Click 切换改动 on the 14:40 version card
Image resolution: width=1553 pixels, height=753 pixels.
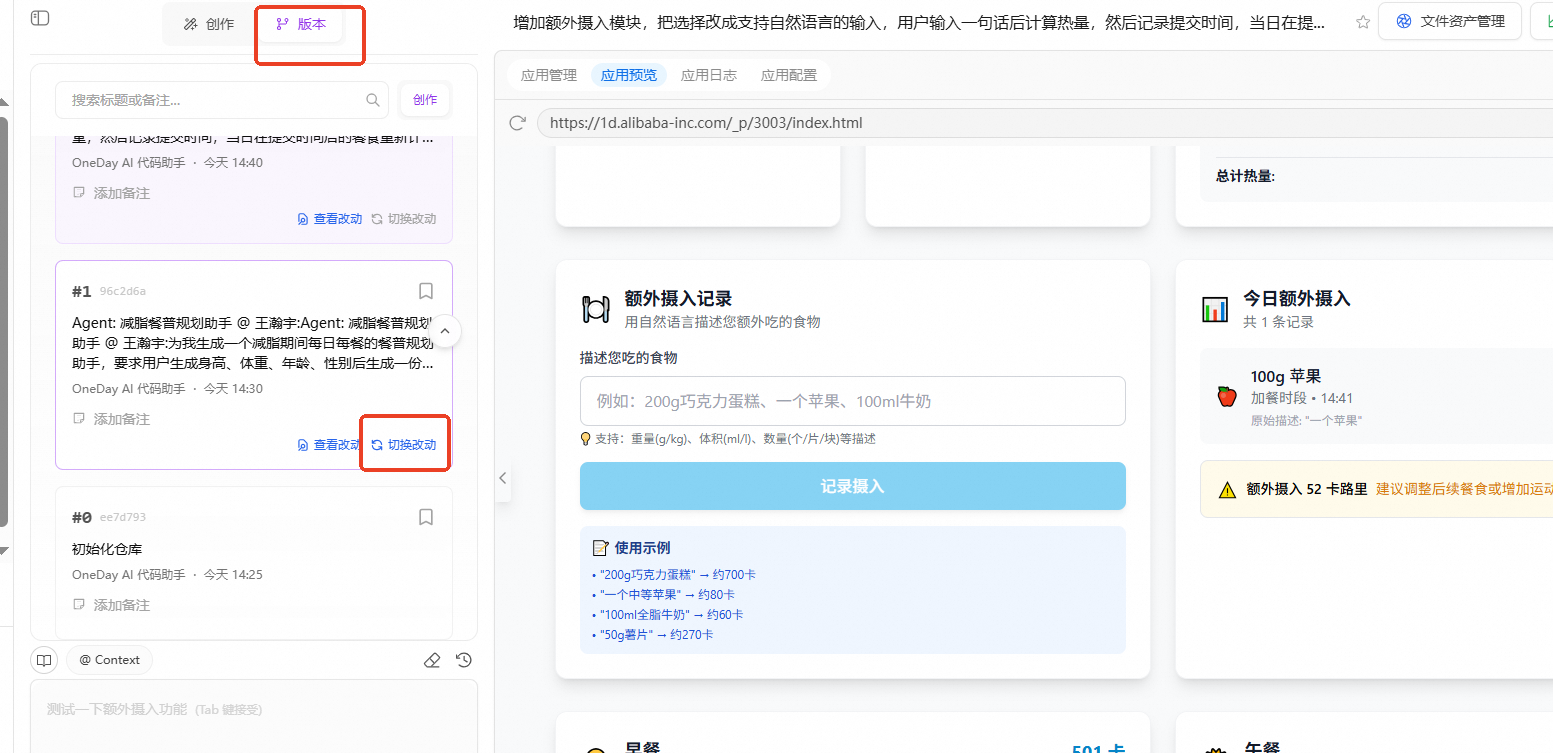[x=404, y=219]
